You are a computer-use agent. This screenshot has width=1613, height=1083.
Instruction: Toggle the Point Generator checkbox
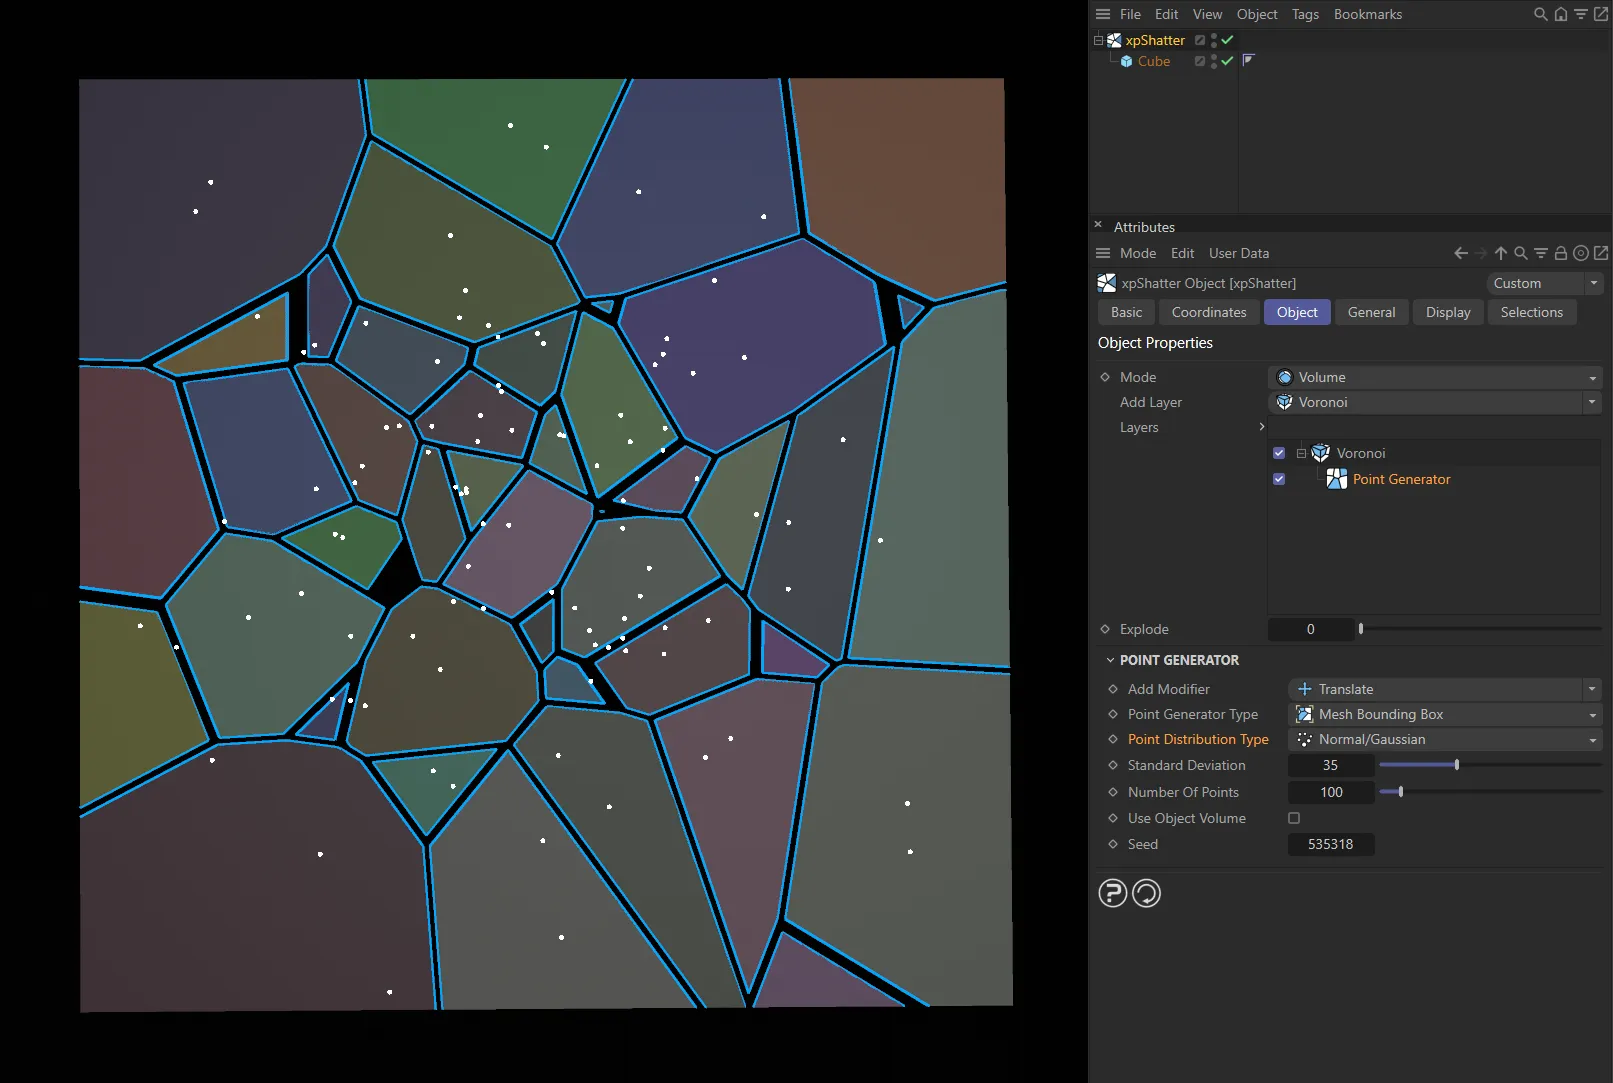point(1278,479)
